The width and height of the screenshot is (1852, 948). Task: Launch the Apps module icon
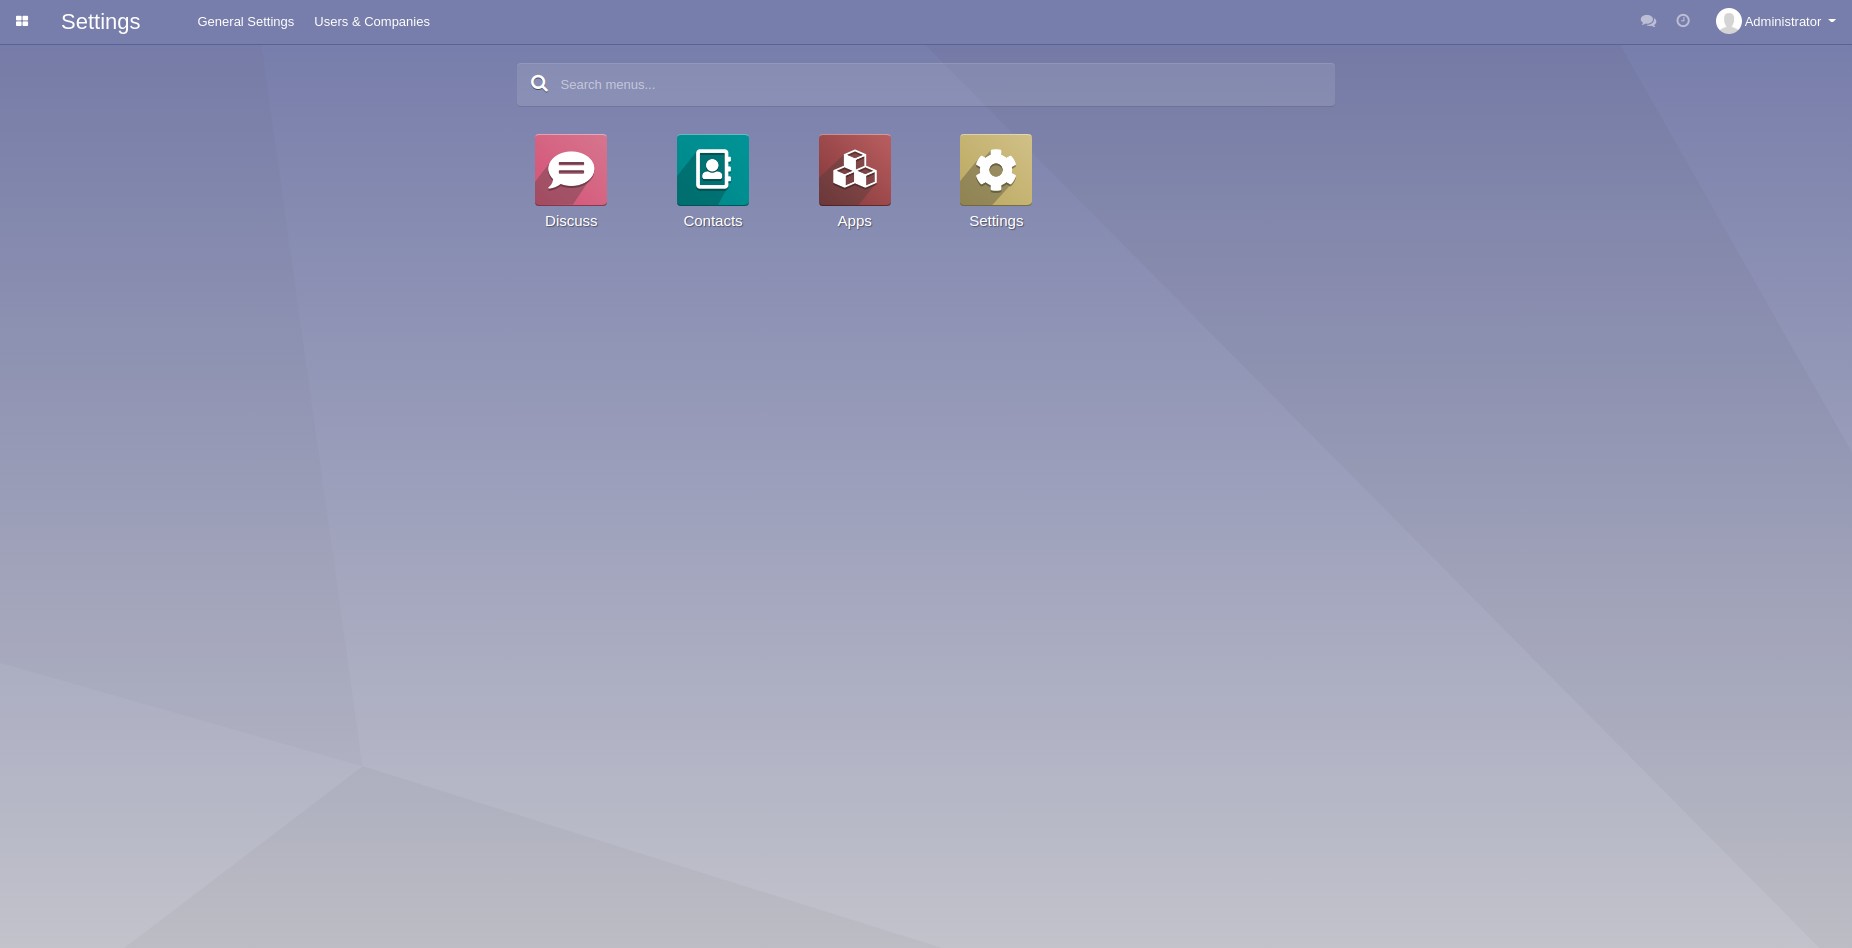pos(855,170)
